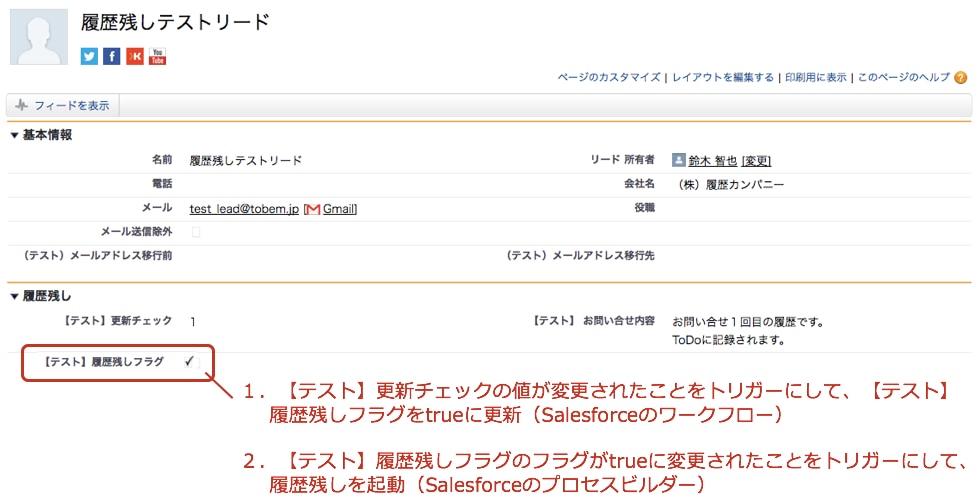The height and width of the screenshot is (500, 978).
Task: Click the test_lead@tobem.jp email link
Action: pos(244,209)
